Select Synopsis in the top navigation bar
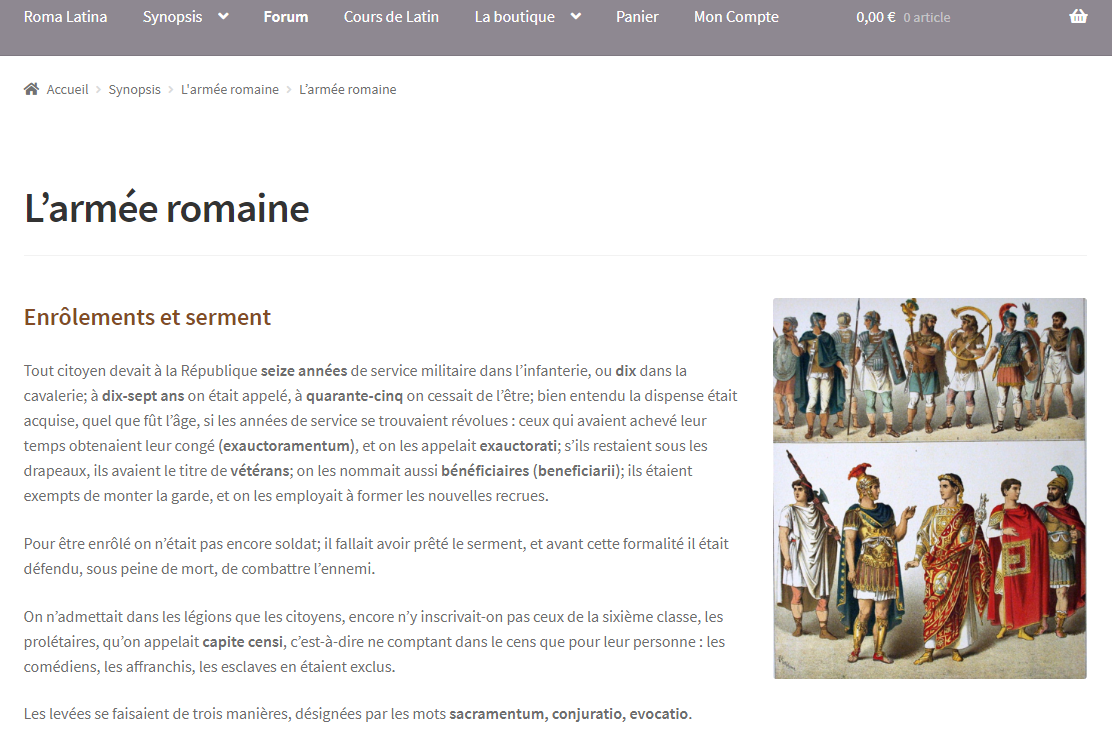This screenshot has height=735, width=1112. tap(171, 17)
